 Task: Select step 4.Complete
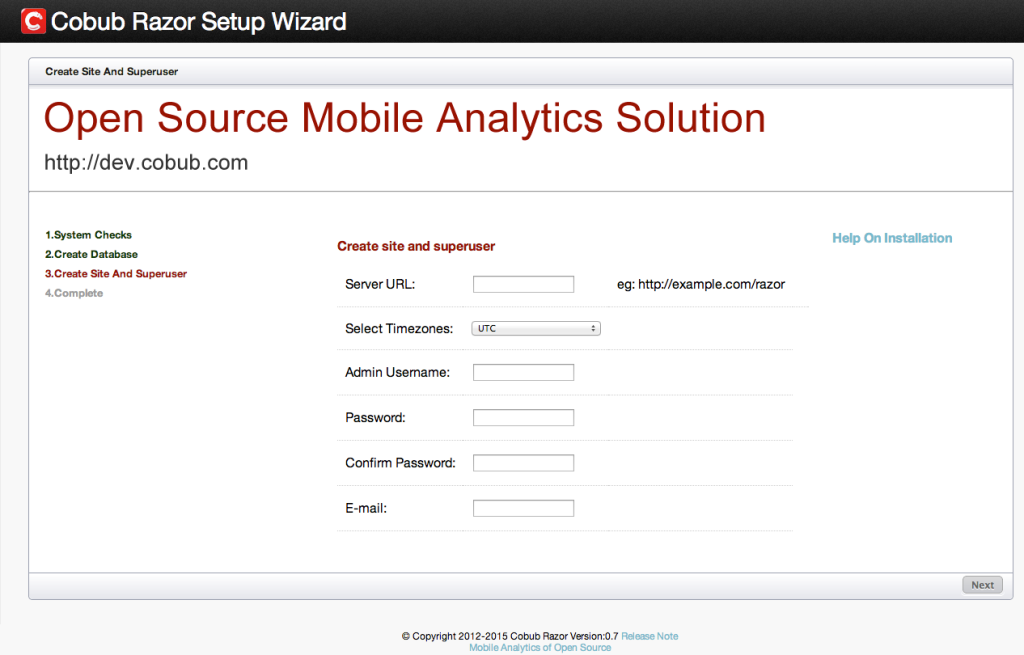click(74, 293)
